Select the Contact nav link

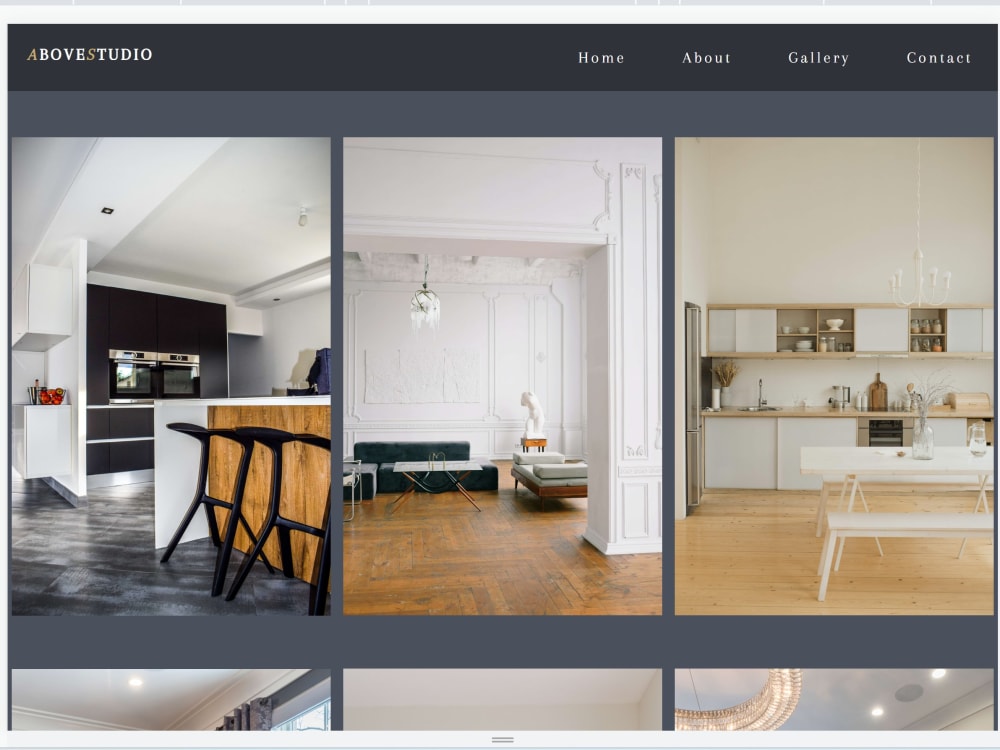[x=939, y=58]
